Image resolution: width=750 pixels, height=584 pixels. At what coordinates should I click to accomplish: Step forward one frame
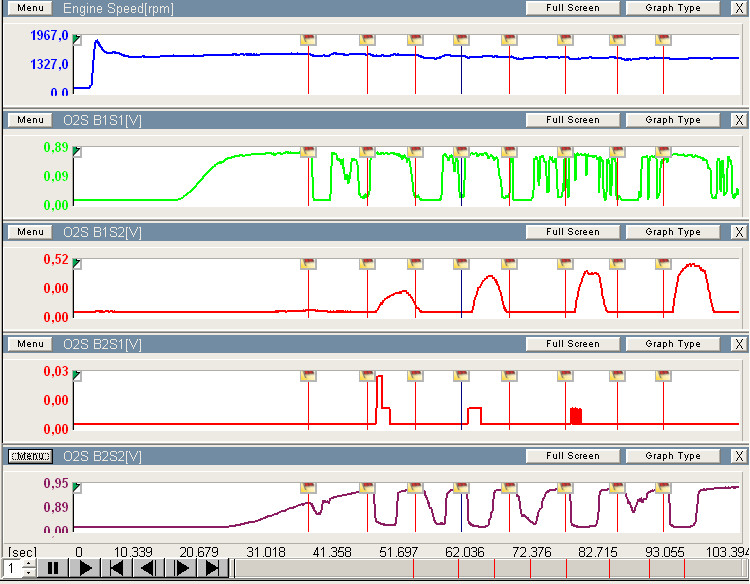tap(181, 568)
